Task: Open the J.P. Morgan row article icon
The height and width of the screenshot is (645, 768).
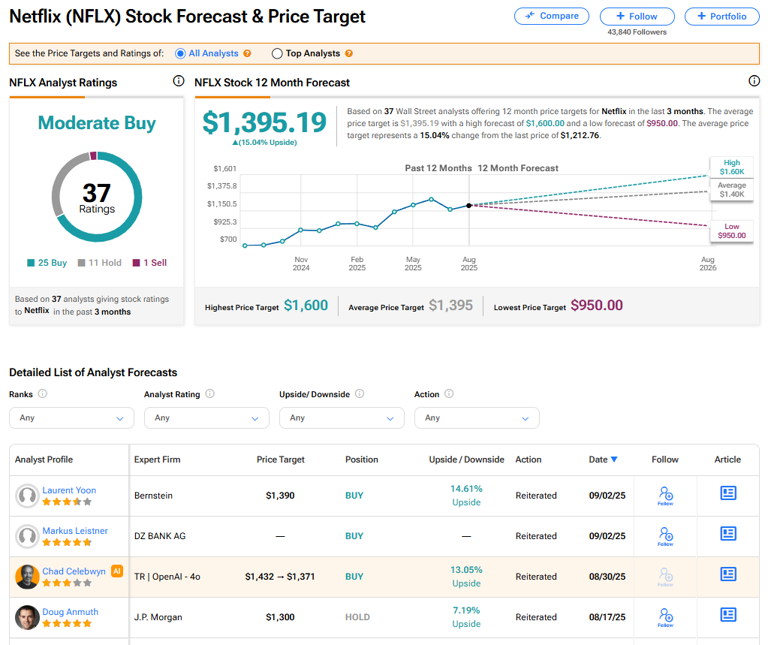Action: pyautogui.click(x=728, y=615)
